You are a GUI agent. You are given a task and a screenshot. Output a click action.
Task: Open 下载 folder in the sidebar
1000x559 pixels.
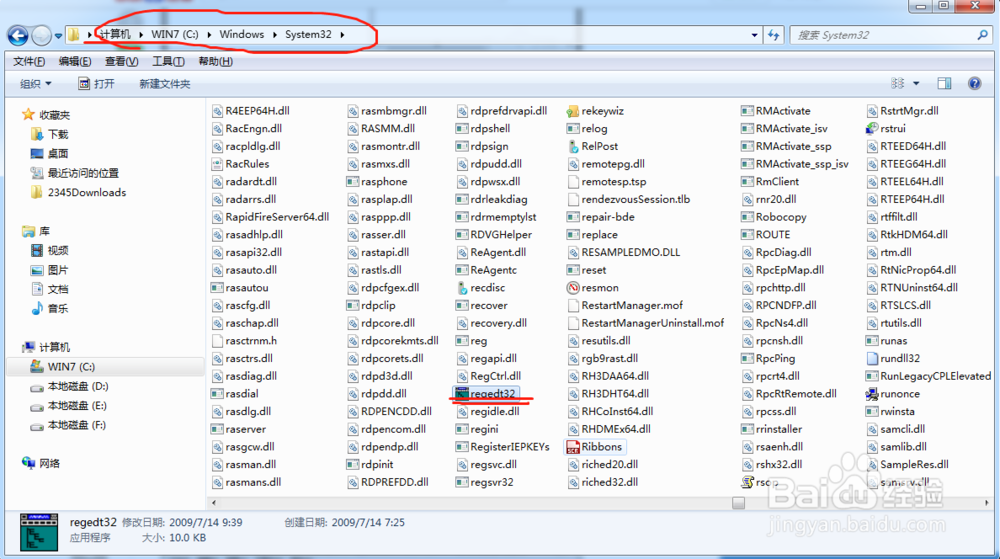click(58, 134)
